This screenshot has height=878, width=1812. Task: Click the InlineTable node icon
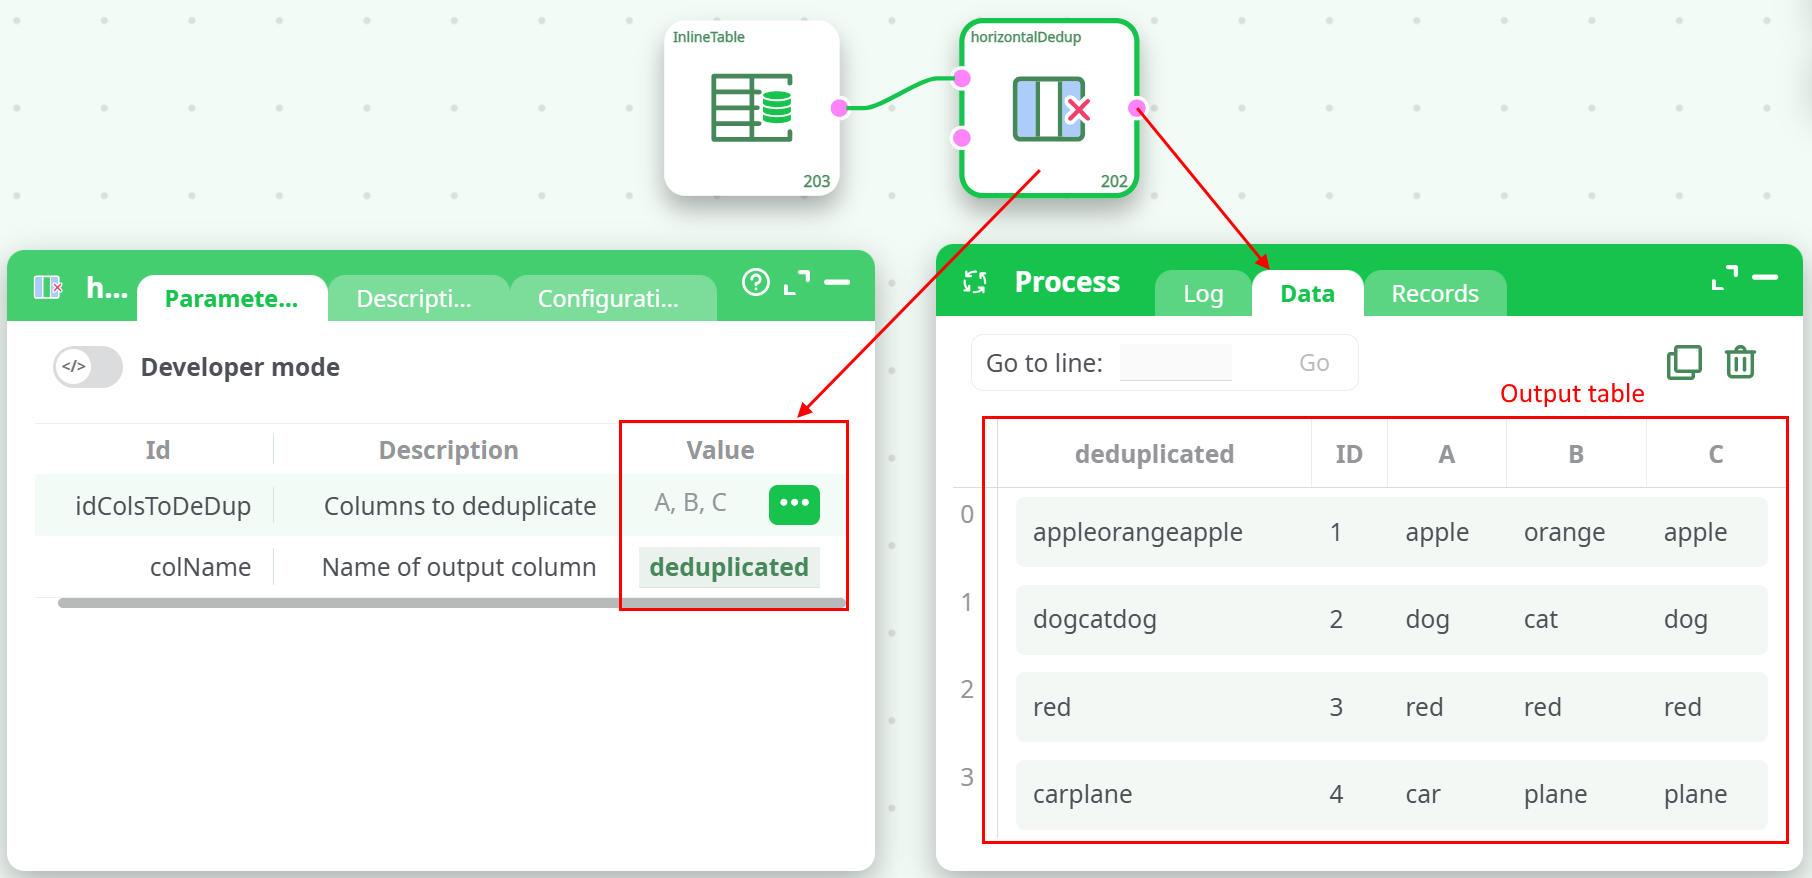point(751,108)
